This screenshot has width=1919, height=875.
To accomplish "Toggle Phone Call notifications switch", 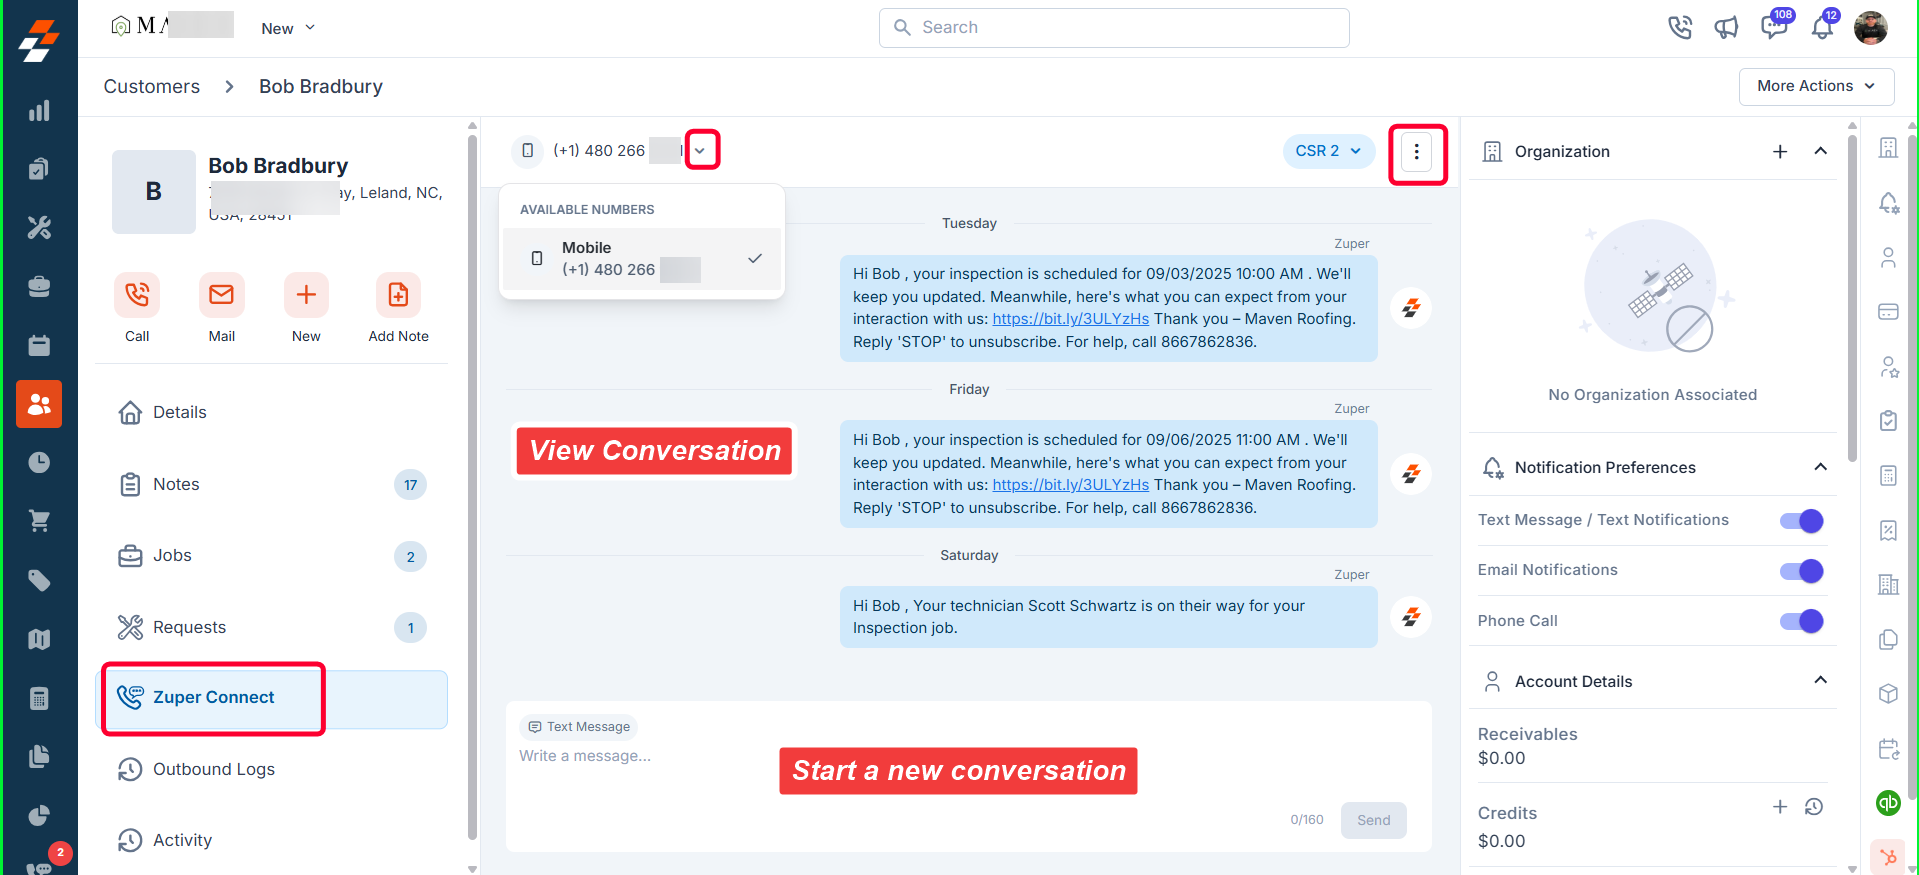I will 1801,621.
